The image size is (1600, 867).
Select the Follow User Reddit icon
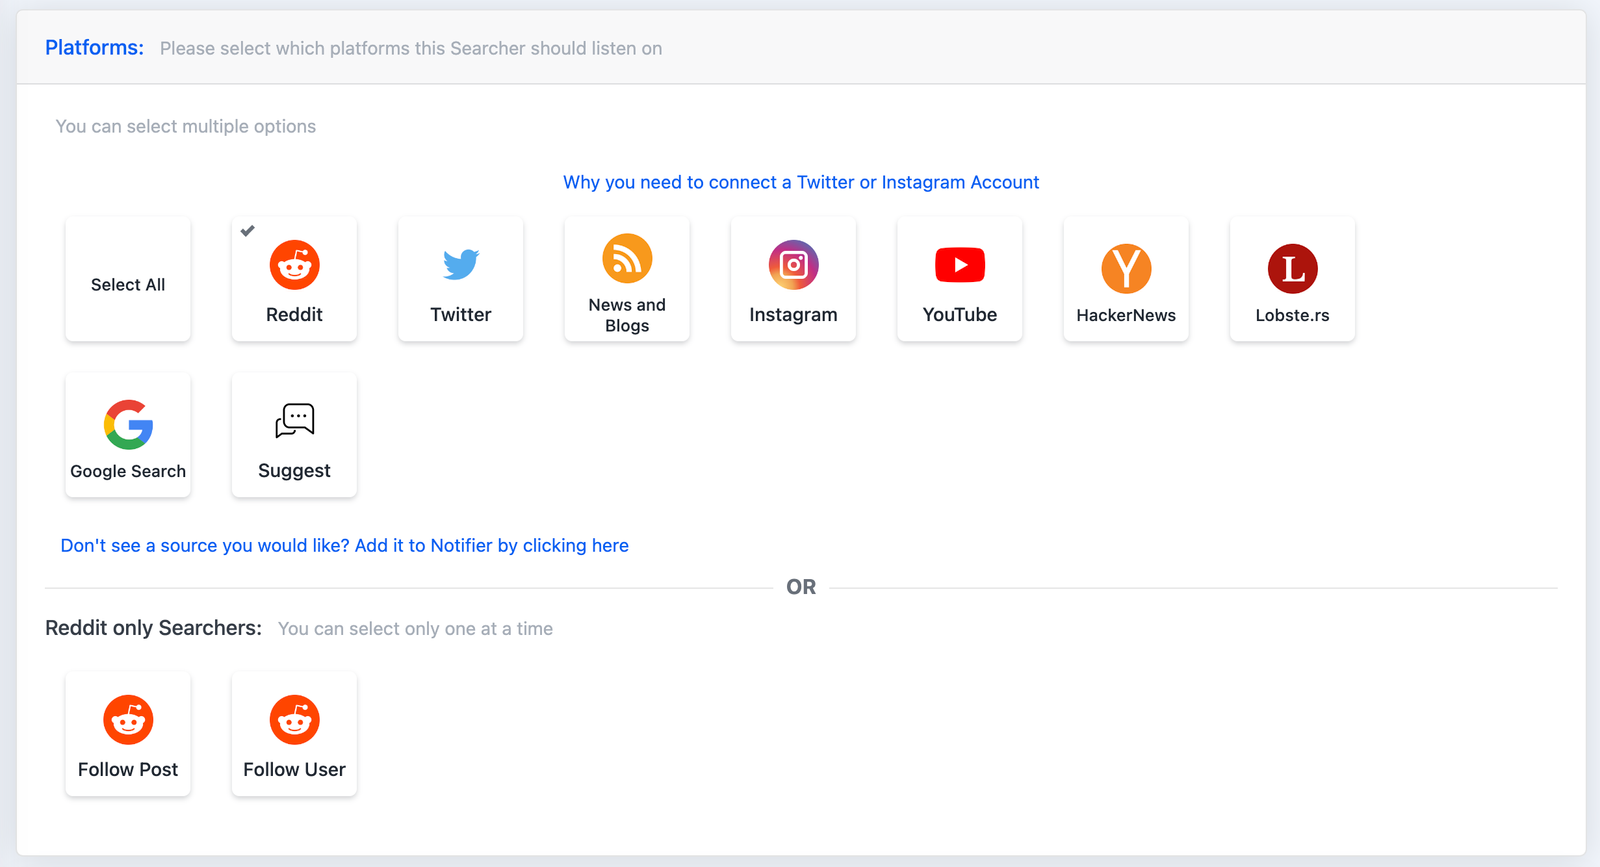click(x=294, y=720)
